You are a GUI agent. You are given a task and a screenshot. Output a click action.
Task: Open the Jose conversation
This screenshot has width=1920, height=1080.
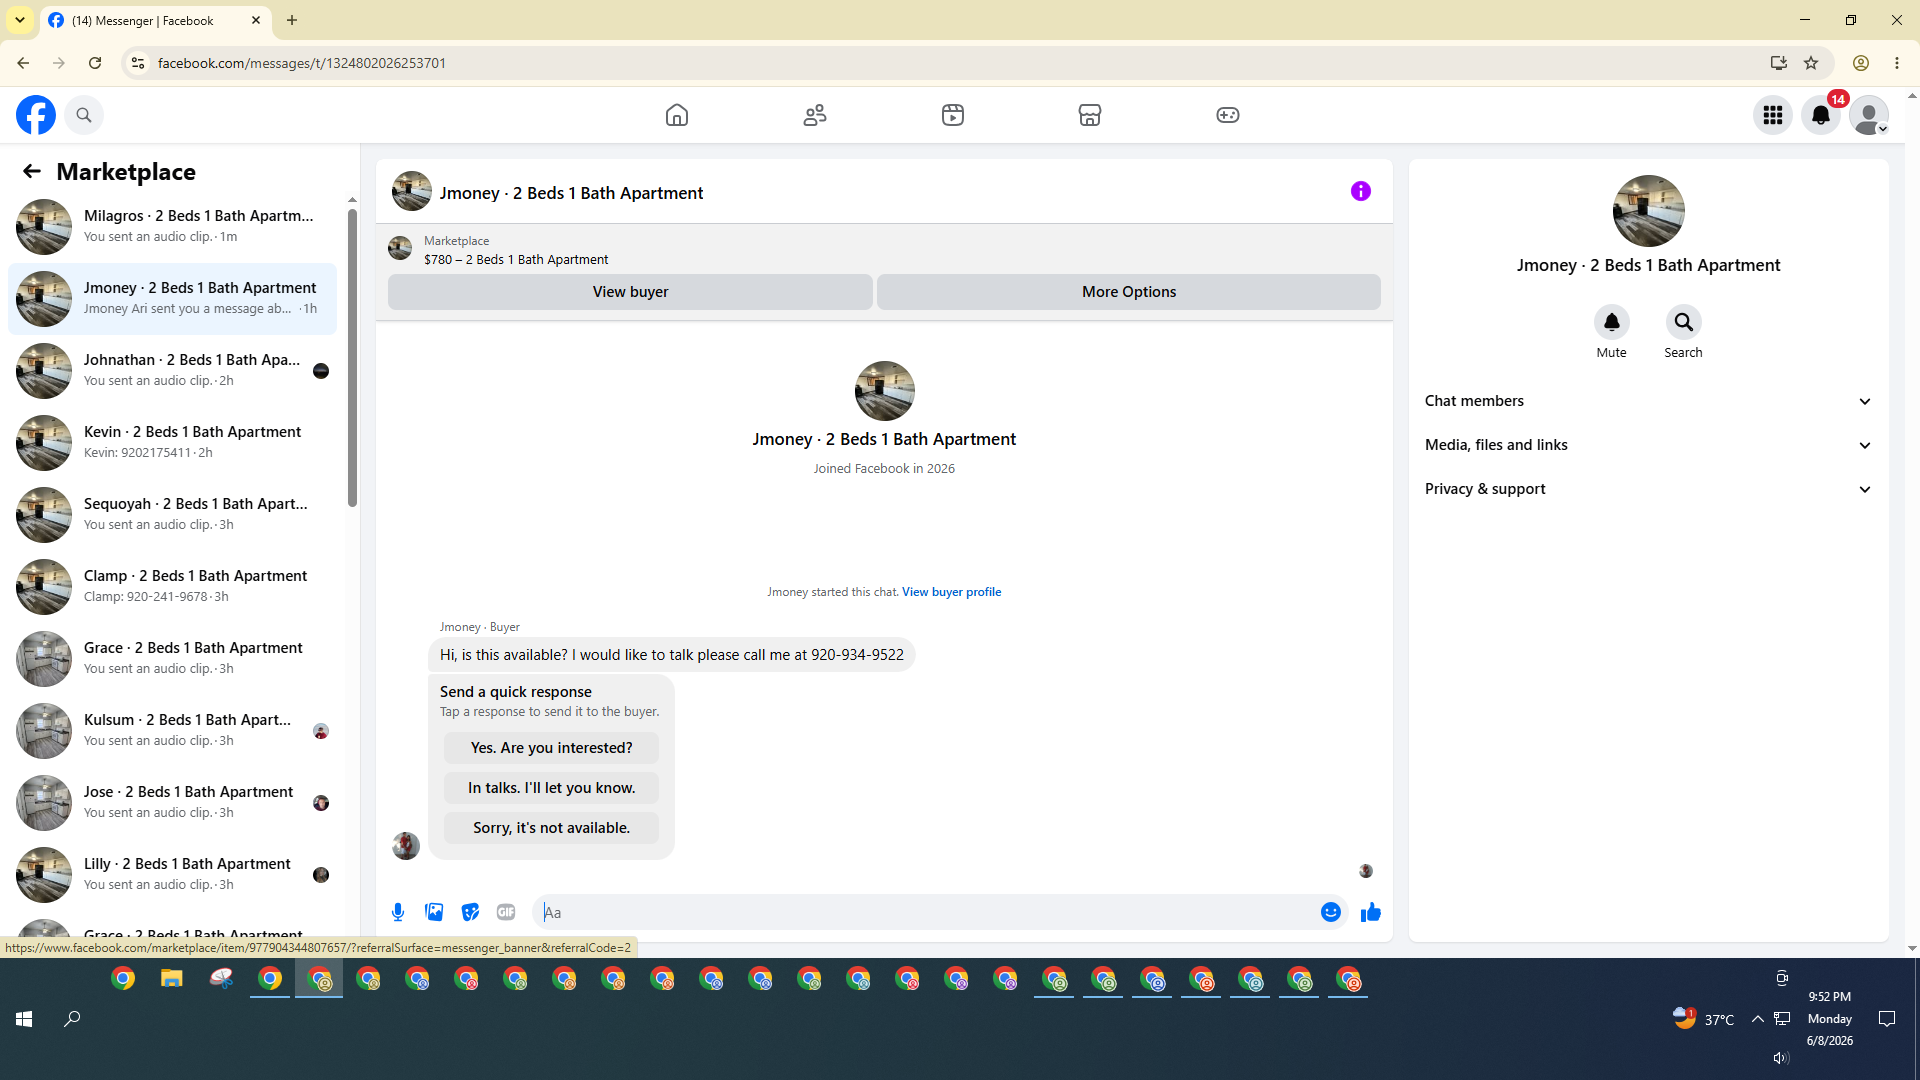pos(172,803)
